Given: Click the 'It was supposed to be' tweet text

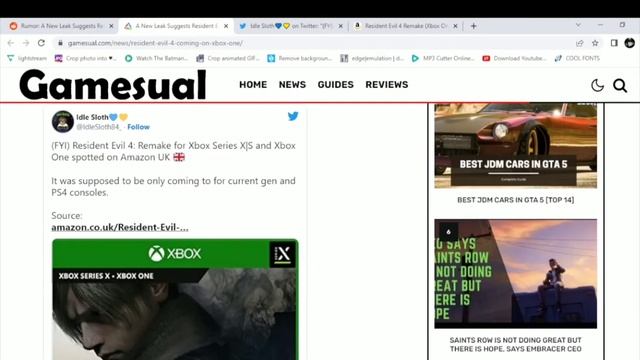Looking at the screenshot, I should (173, 187).
